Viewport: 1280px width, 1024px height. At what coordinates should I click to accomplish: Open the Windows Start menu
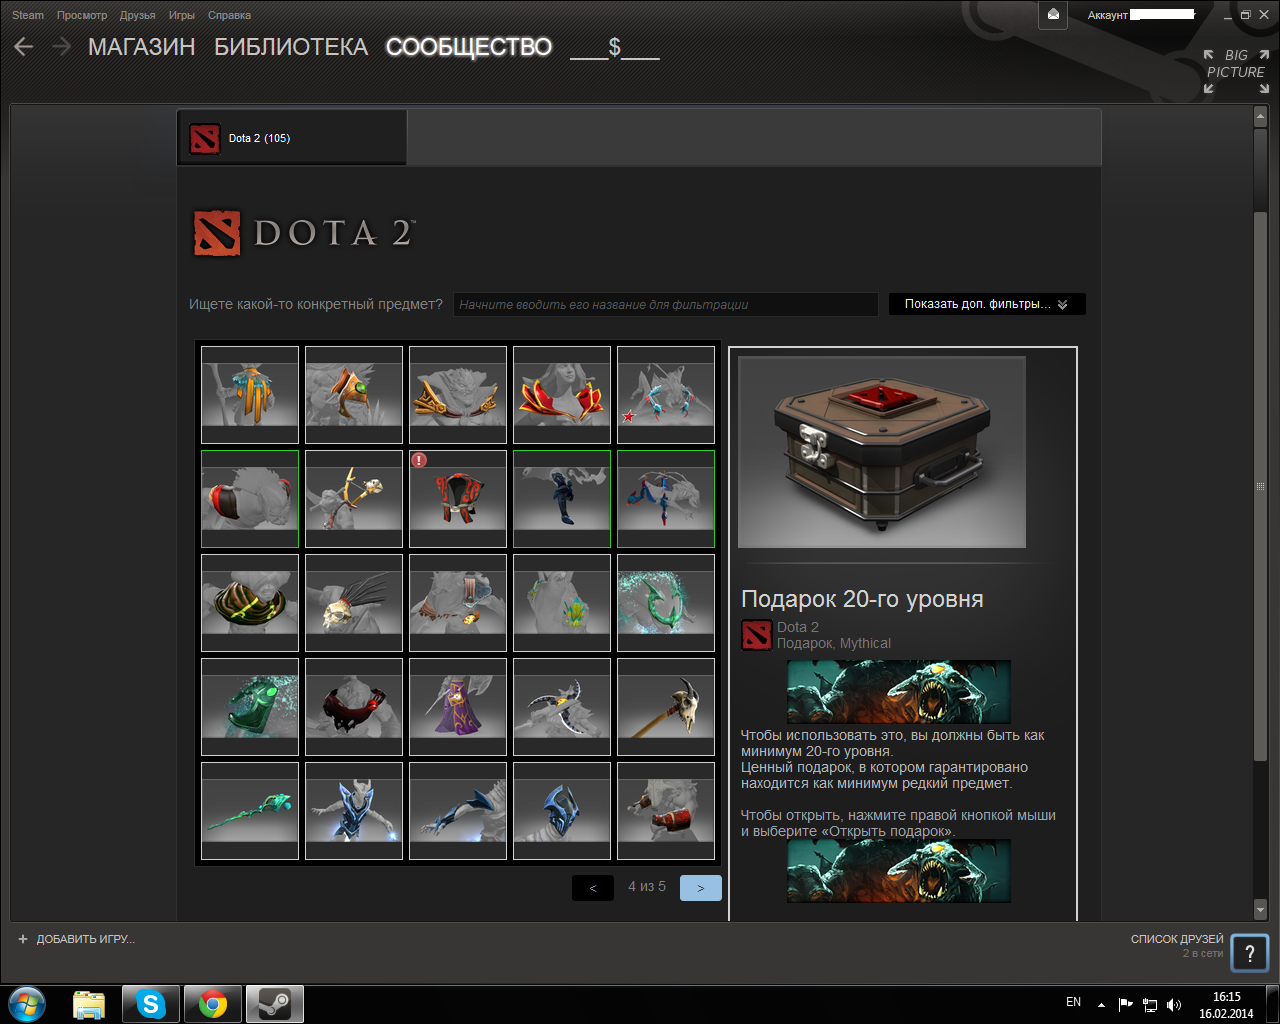27,1004
